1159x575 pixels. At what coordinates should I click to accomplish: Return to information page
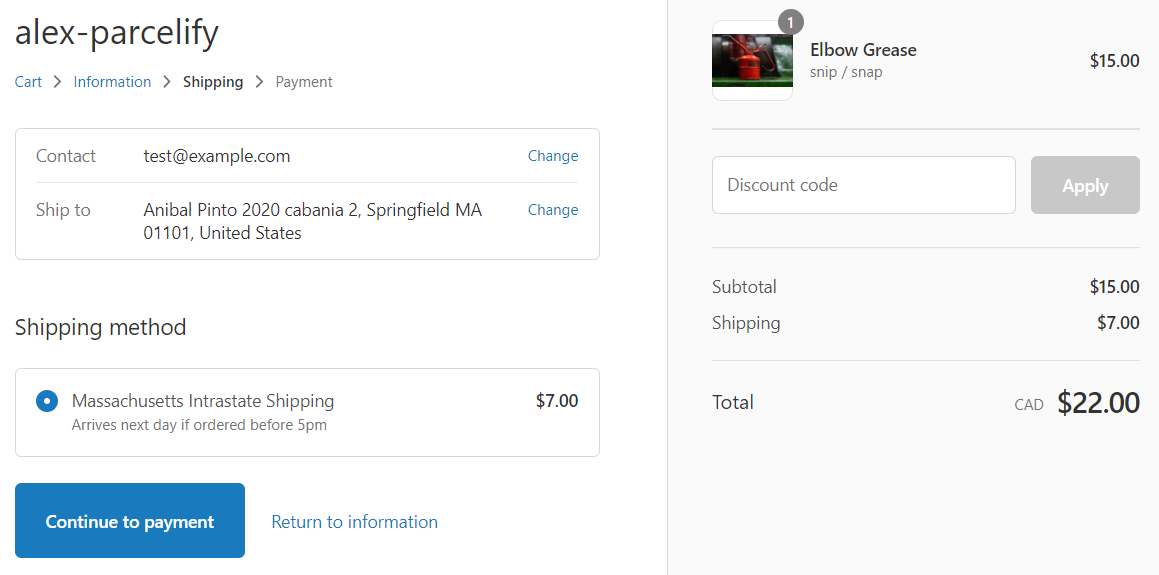354,522
